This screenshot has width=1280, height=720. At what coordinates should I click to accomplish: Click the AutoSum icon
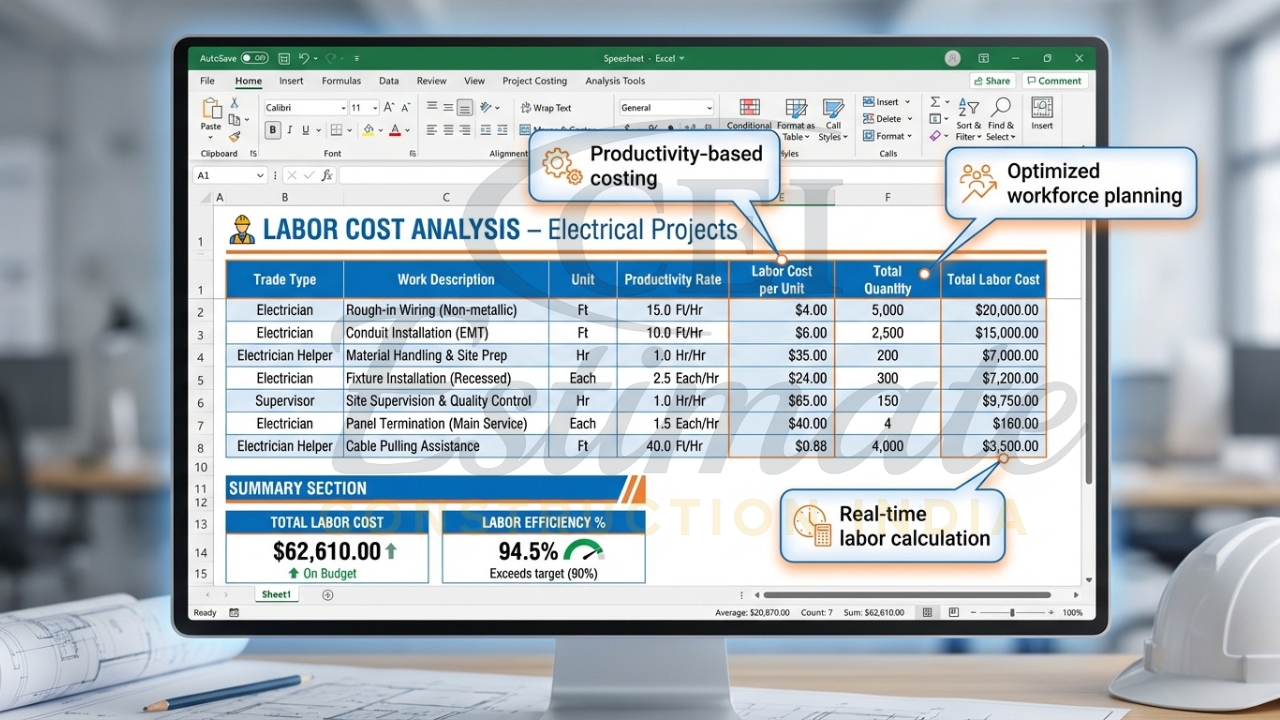(x=935, y=102)
